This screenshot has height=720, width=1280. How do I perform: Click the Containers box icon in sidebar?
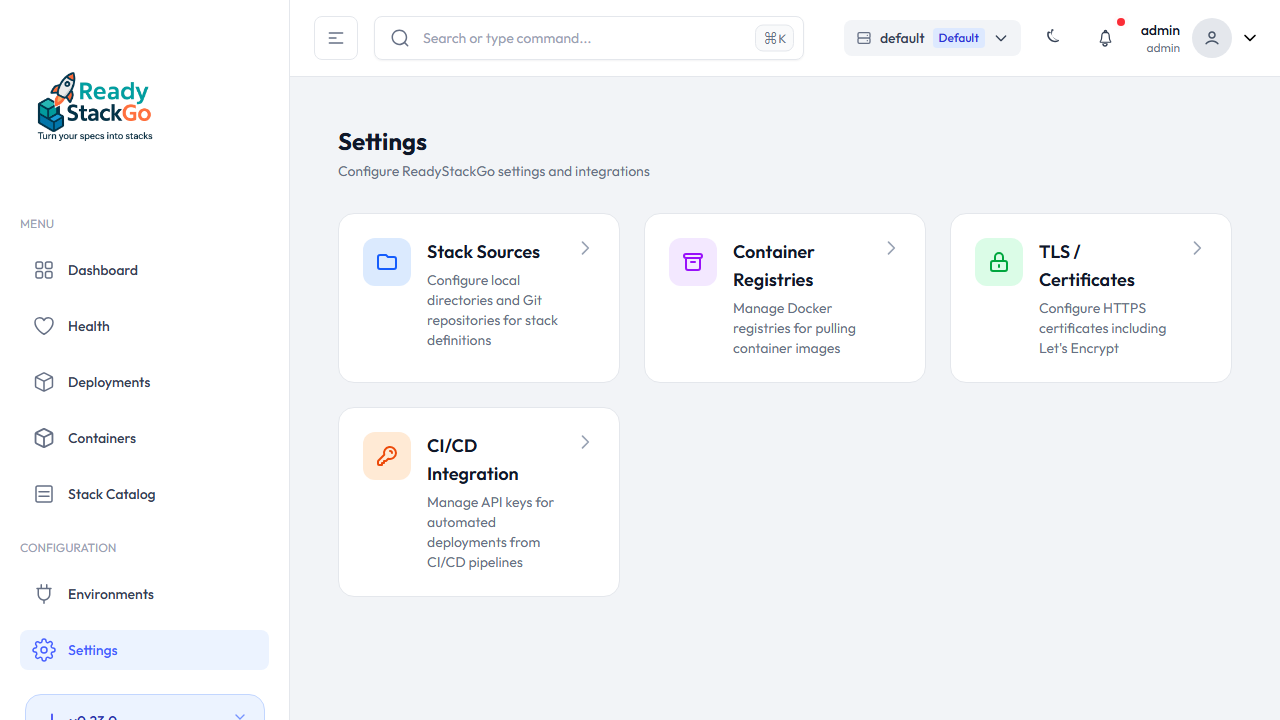[x=44, y=437]
